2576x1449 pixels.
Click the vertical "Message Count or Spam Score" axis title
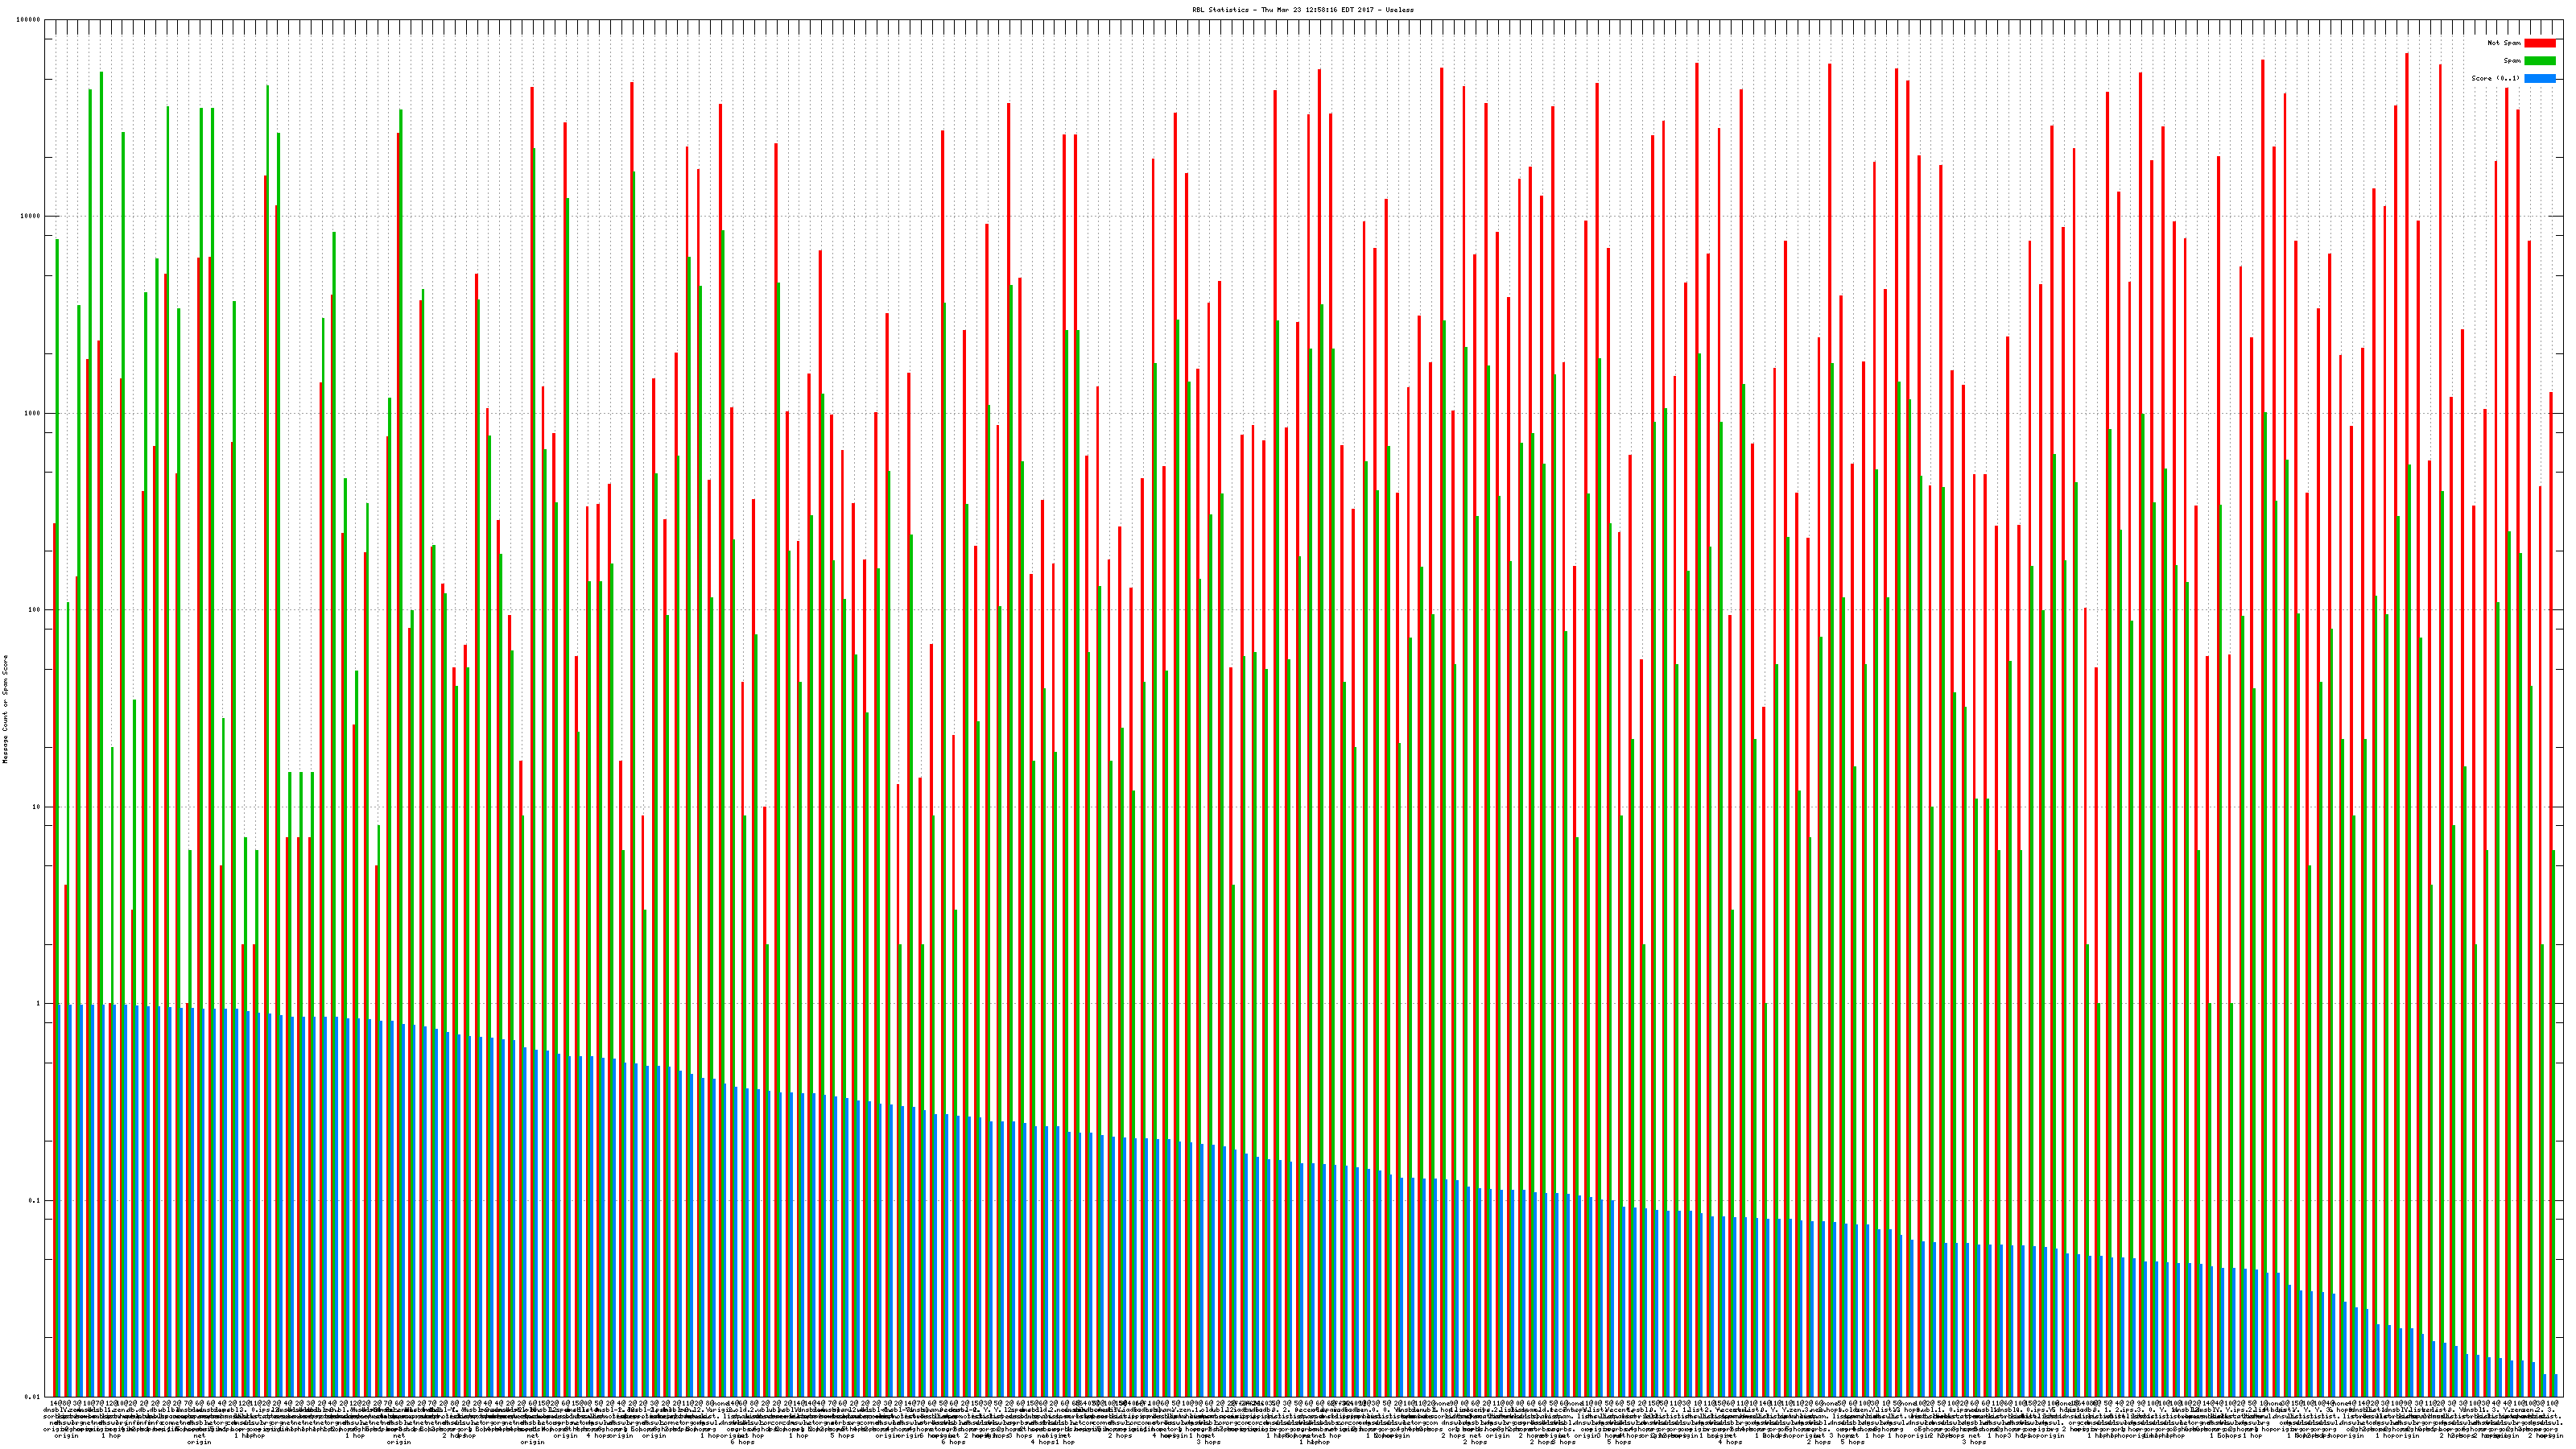tap(5, 709)
